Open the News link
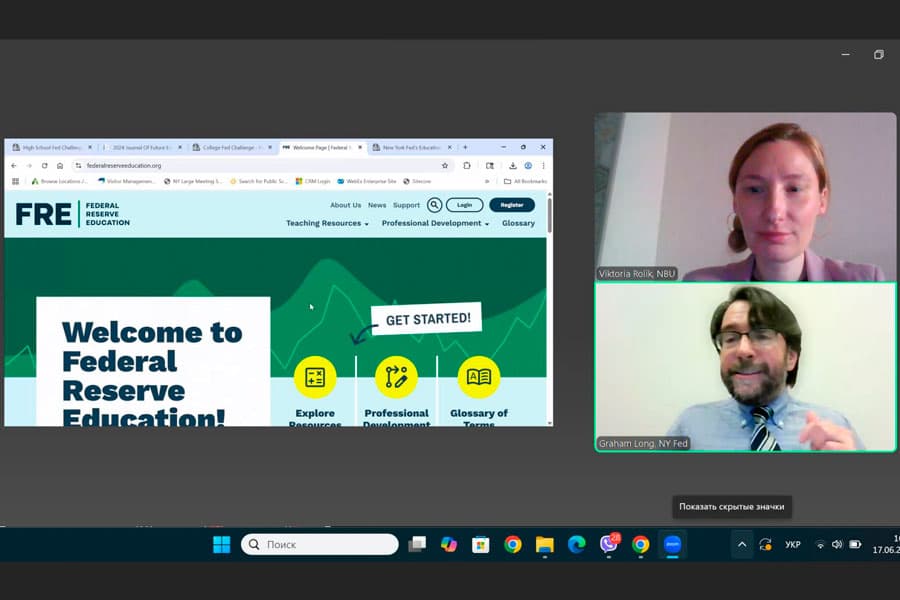This screenshot has width=900, height=600. [377, 205]
